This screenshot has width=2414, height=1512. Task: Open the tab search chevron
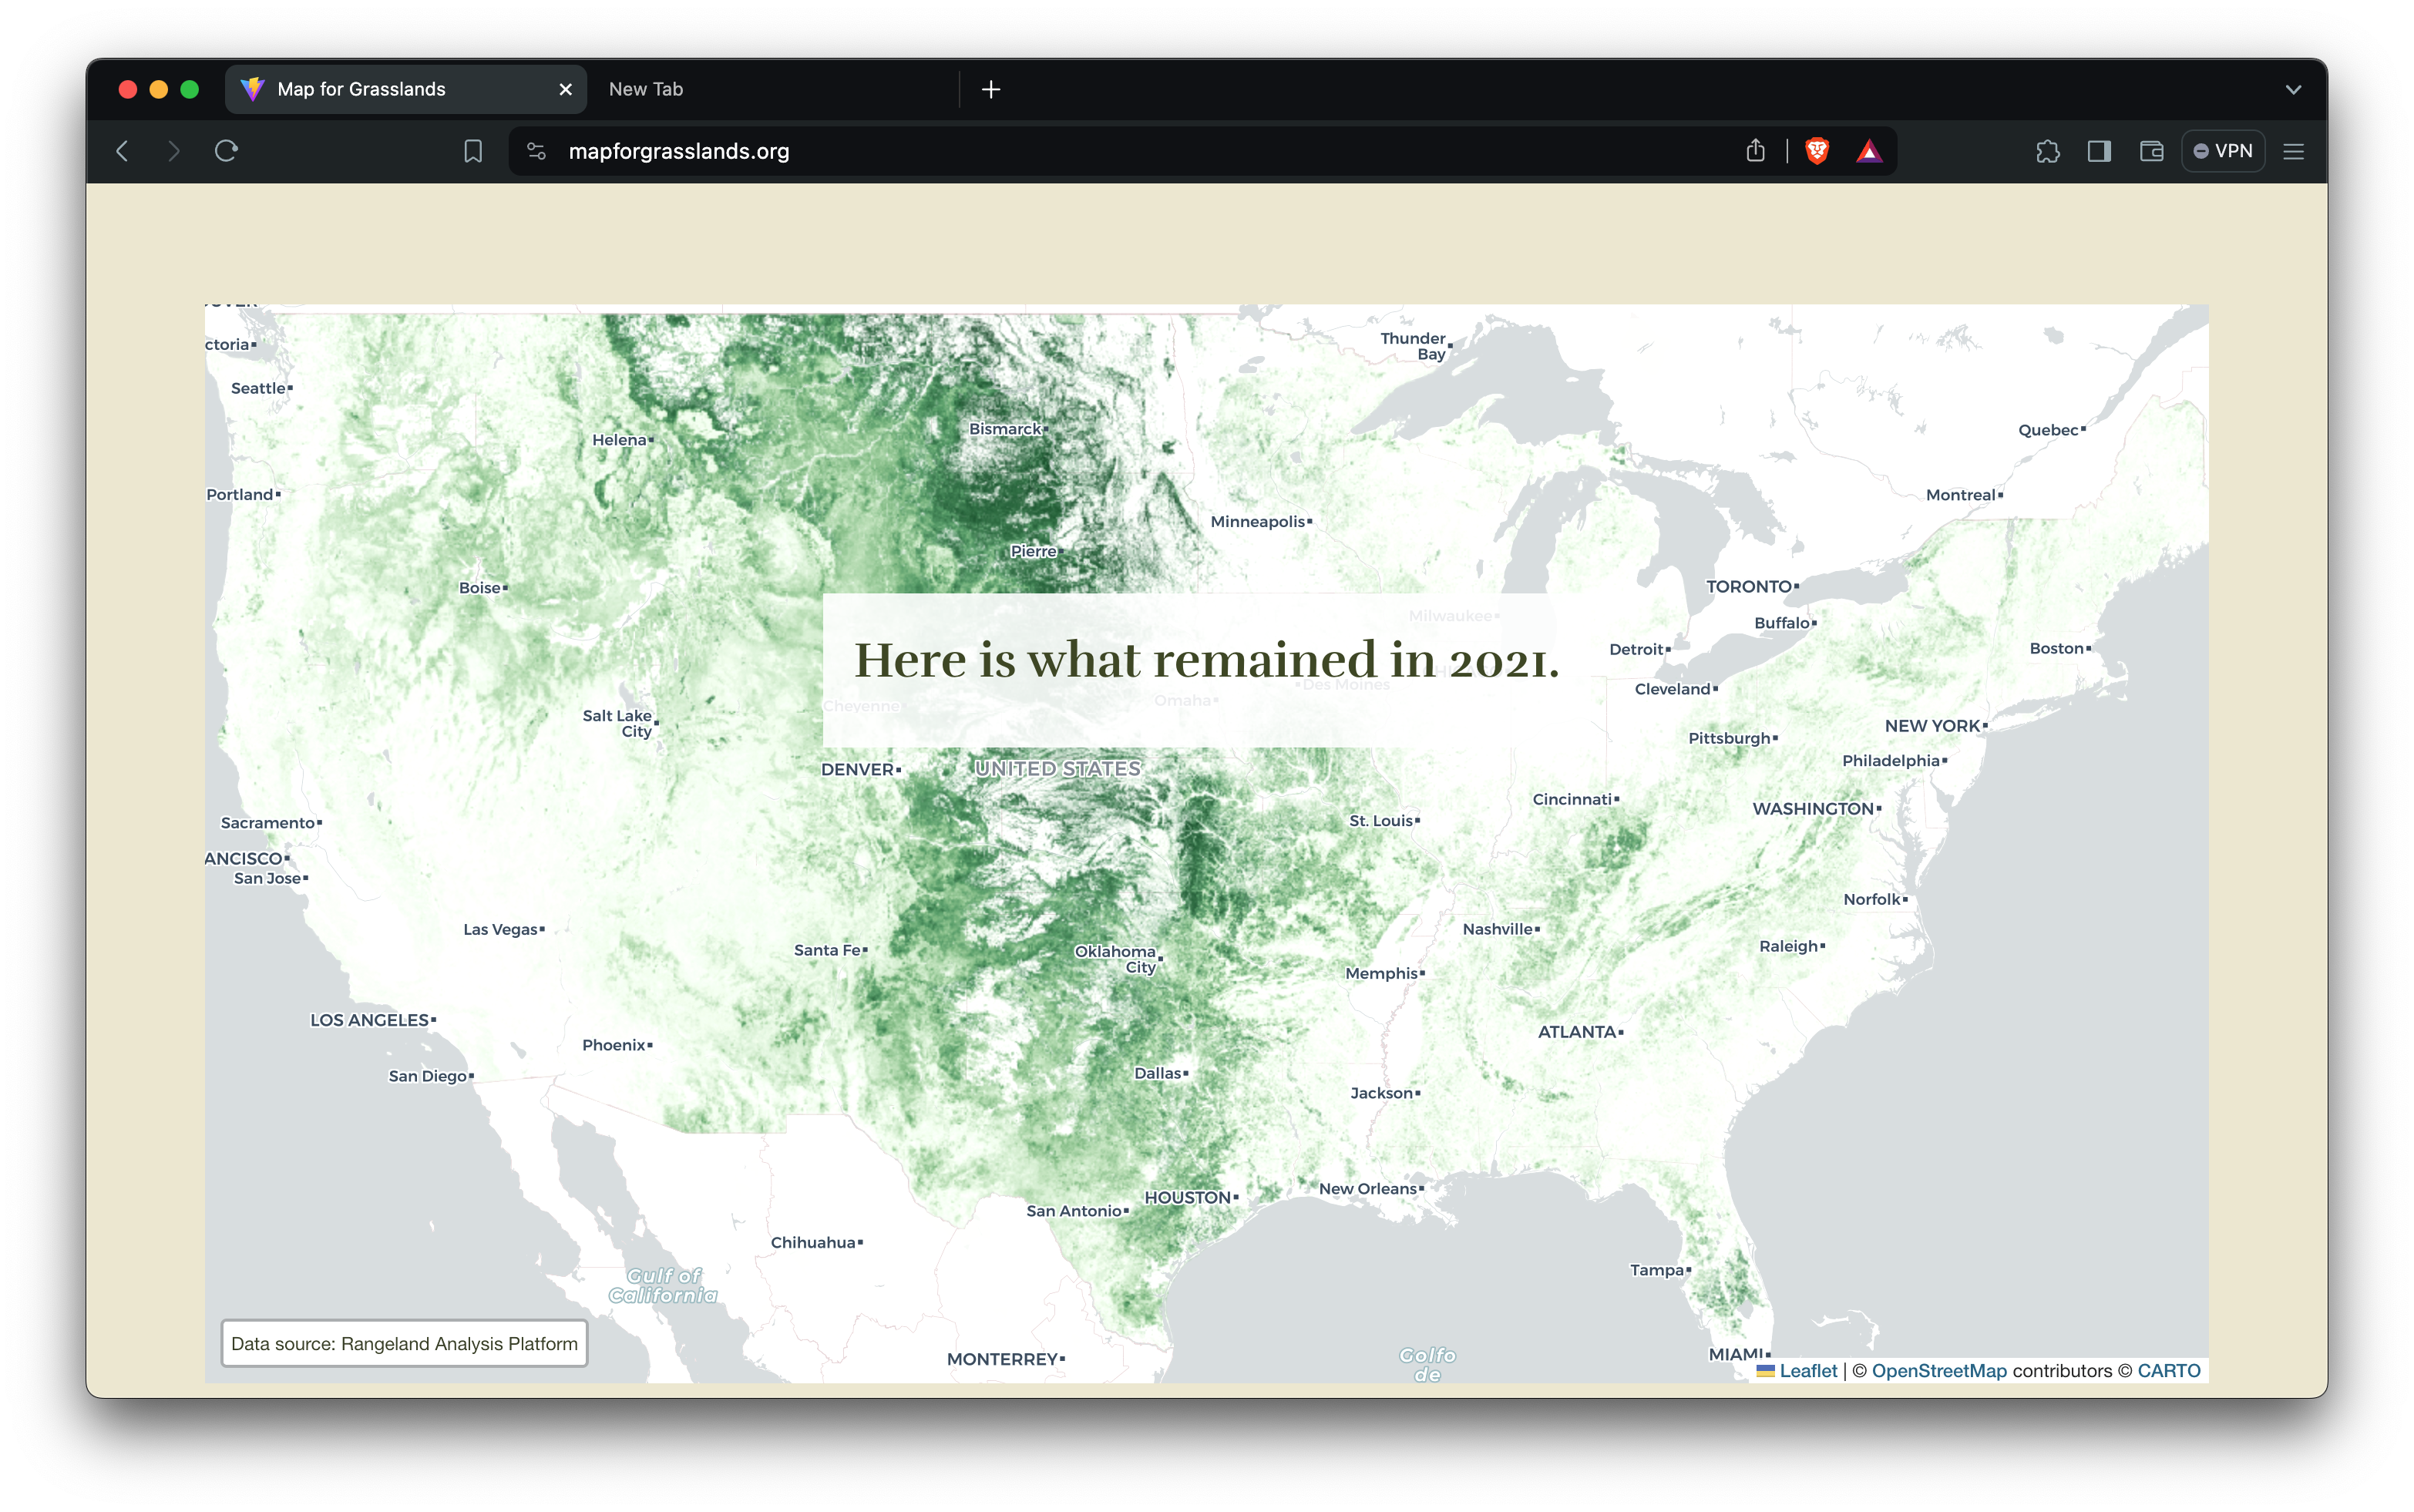[x=2293, y=89]
